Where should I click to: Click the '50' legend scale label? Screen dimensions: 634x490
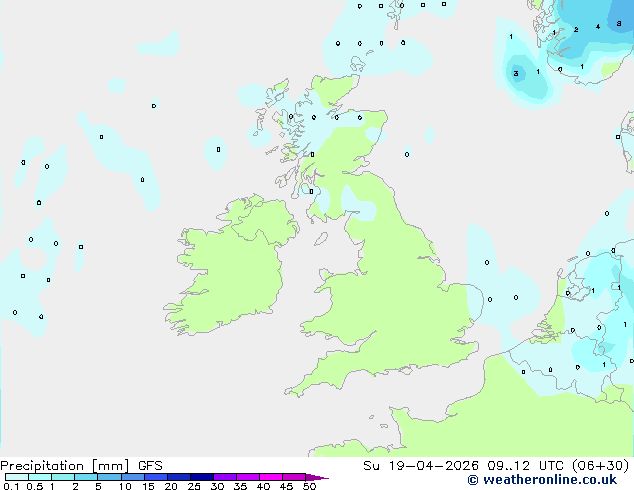tap(309, 486)
